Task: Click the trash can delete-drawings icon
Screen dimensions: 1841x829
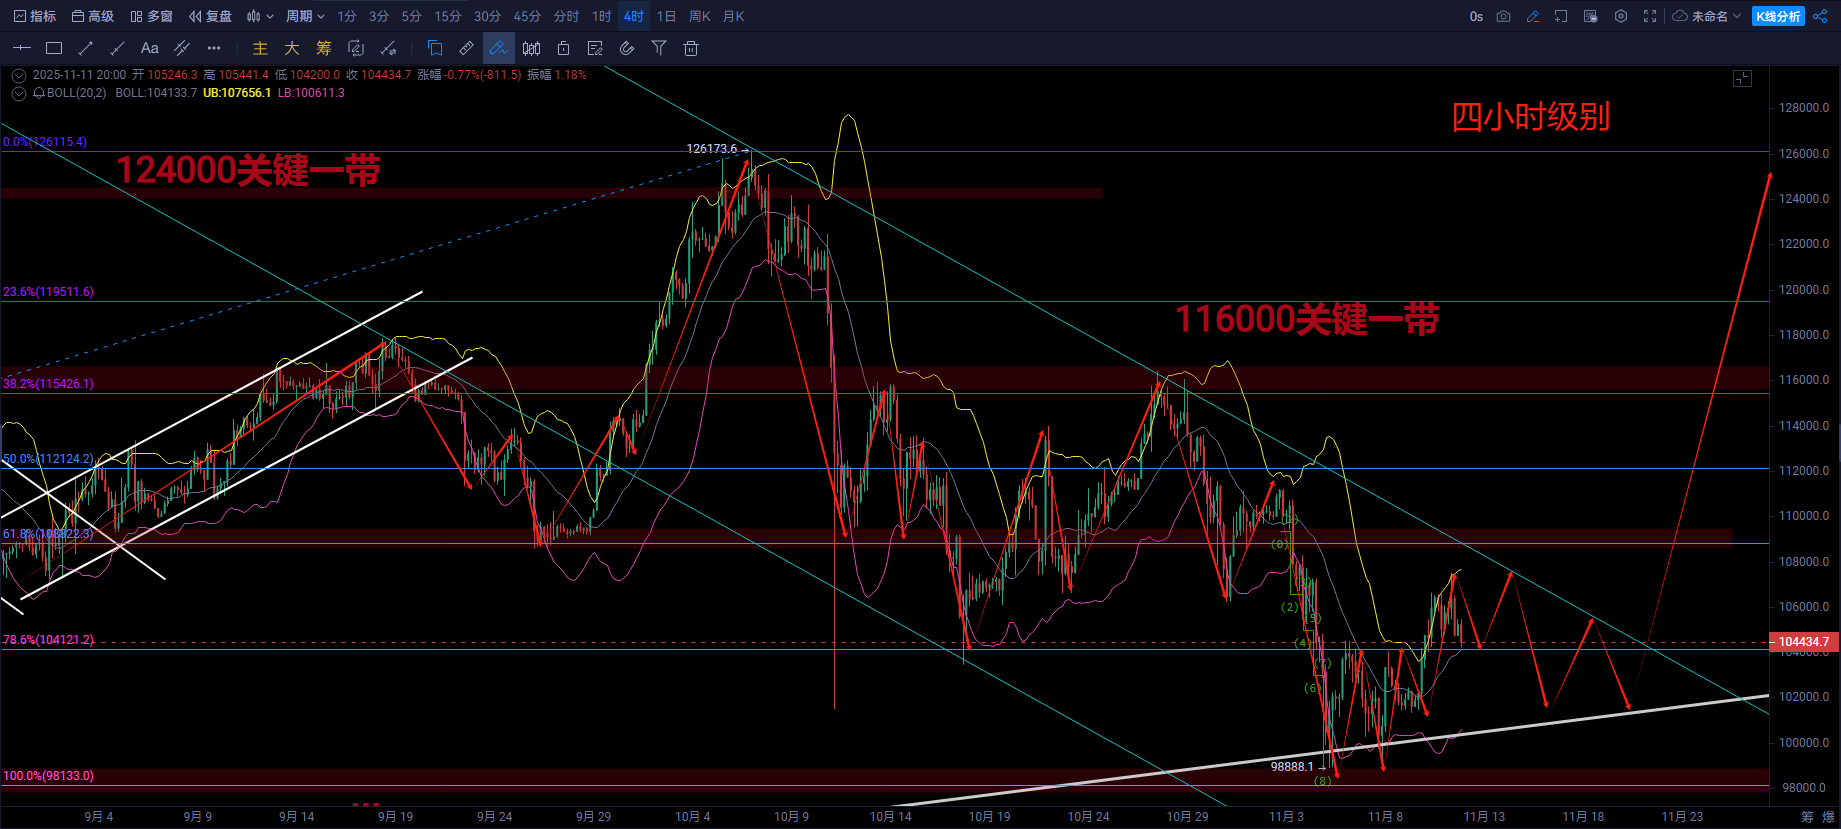Action: [x=690, y=48]
